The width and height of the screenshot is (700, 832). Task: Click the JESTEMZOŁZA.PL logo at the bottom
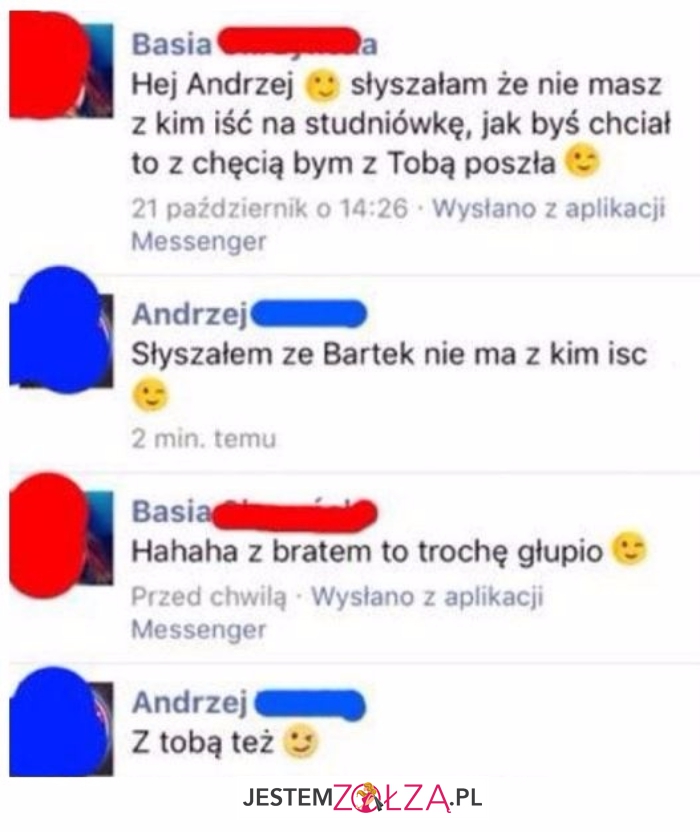[362, 797]
